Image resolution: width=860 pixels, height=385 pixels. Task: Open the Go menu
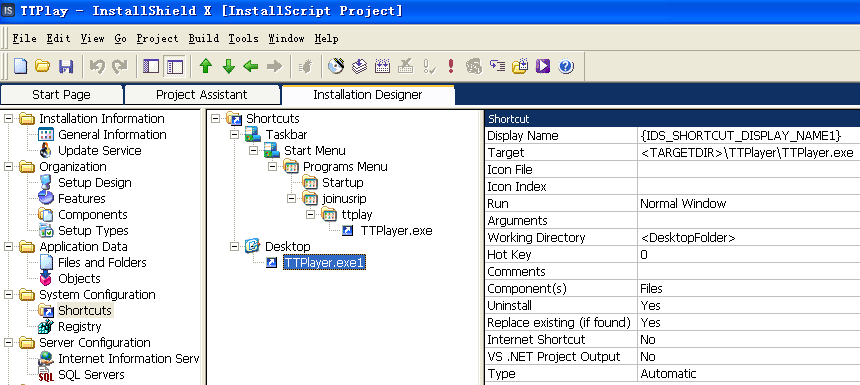(x=121, y=38)
